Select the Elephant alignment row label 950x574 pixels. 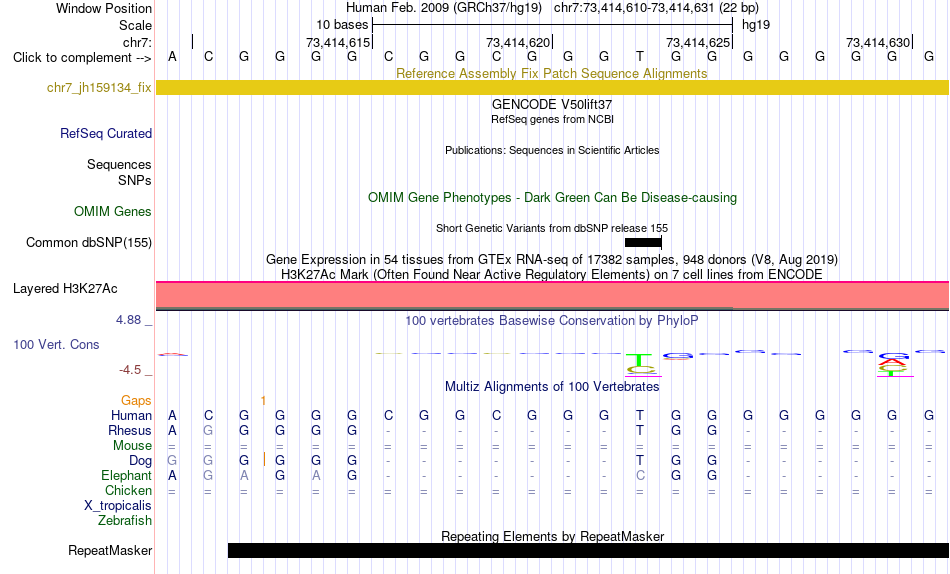[x=126, y=475]
